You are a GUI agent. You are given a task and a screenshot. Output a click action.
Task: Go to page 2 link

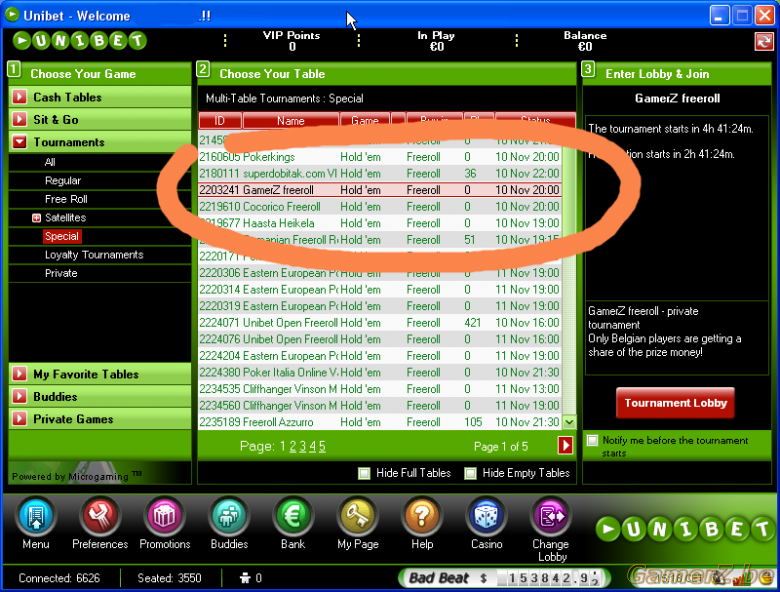[292, 446]
